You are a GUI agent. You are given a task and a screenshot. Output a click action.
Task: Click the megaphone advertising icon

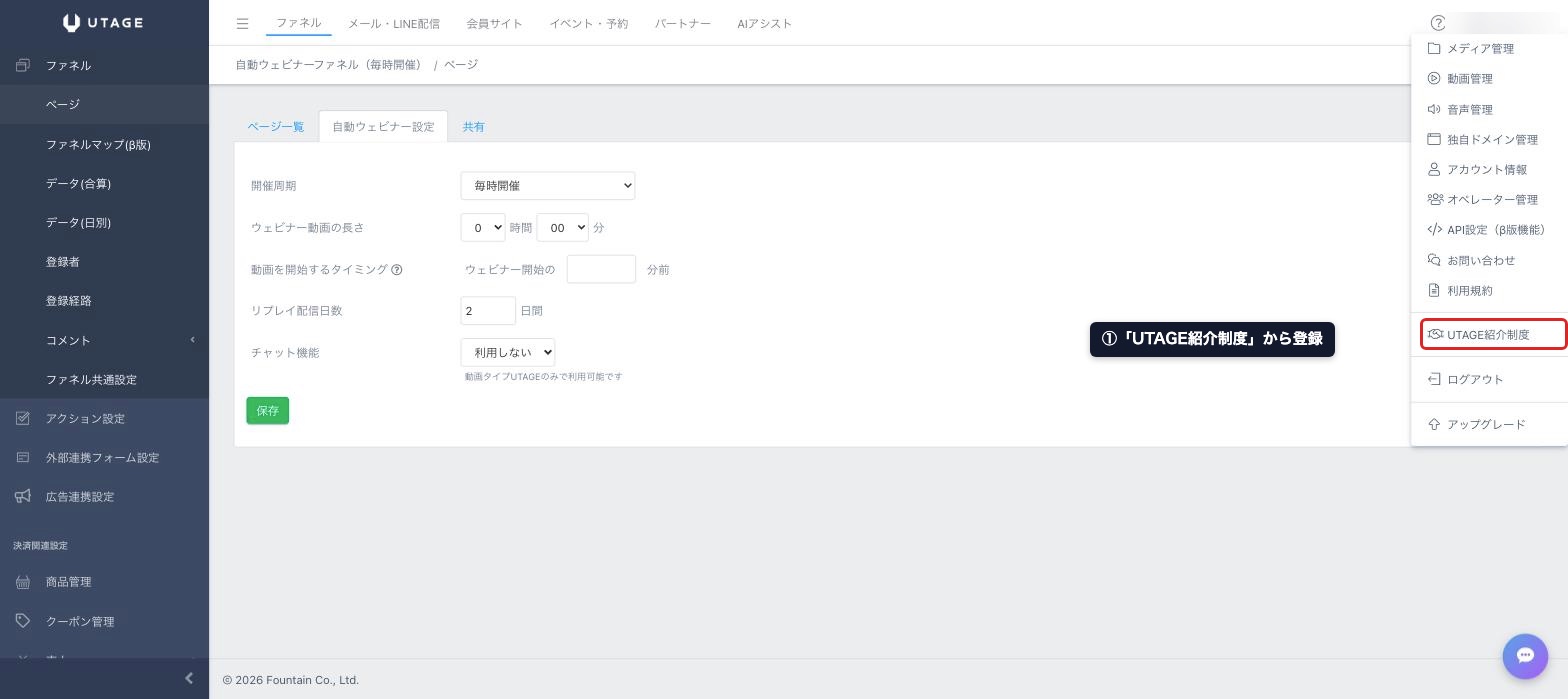(x=23, y=496)
